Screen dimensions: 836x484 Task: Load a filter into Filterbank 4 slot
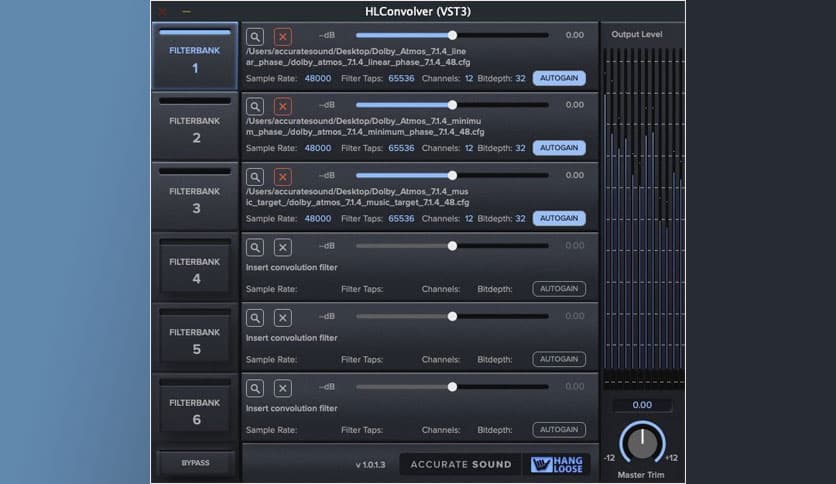pyautogui.click(x=255, y=247)
